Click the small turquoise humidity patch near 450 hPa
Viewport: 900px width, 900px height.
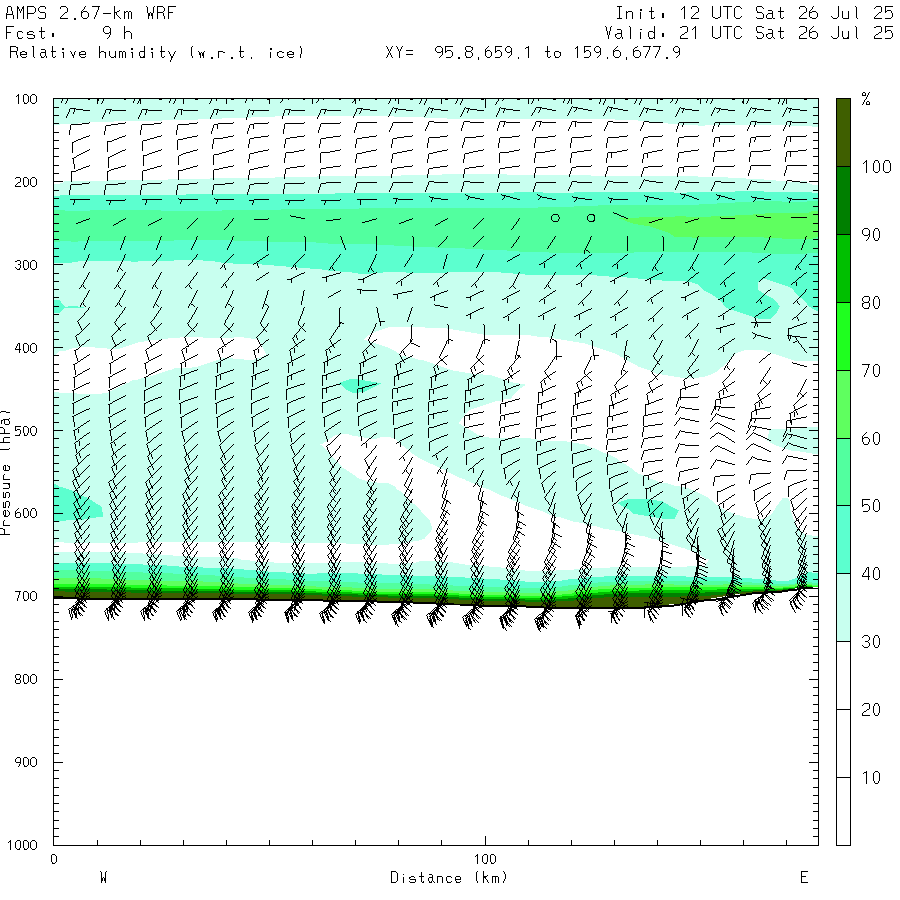359,385
